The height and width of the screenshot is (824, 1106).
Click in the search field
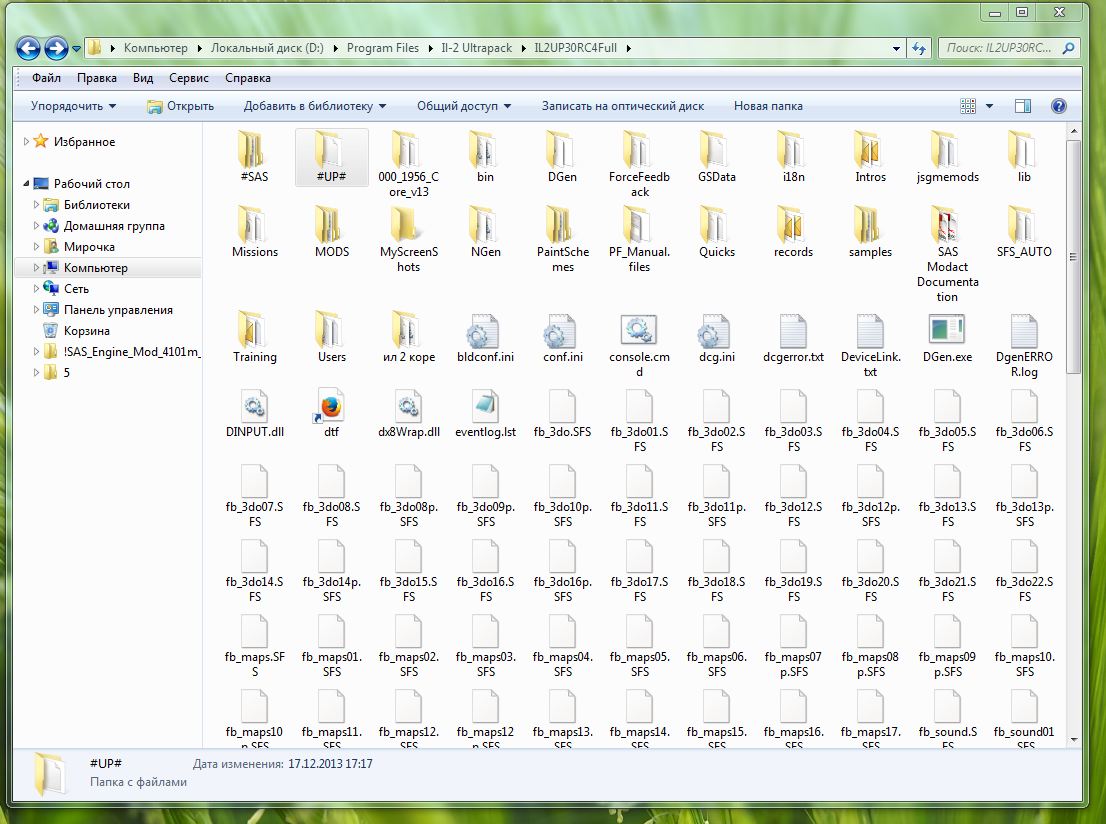[1000, 48]
